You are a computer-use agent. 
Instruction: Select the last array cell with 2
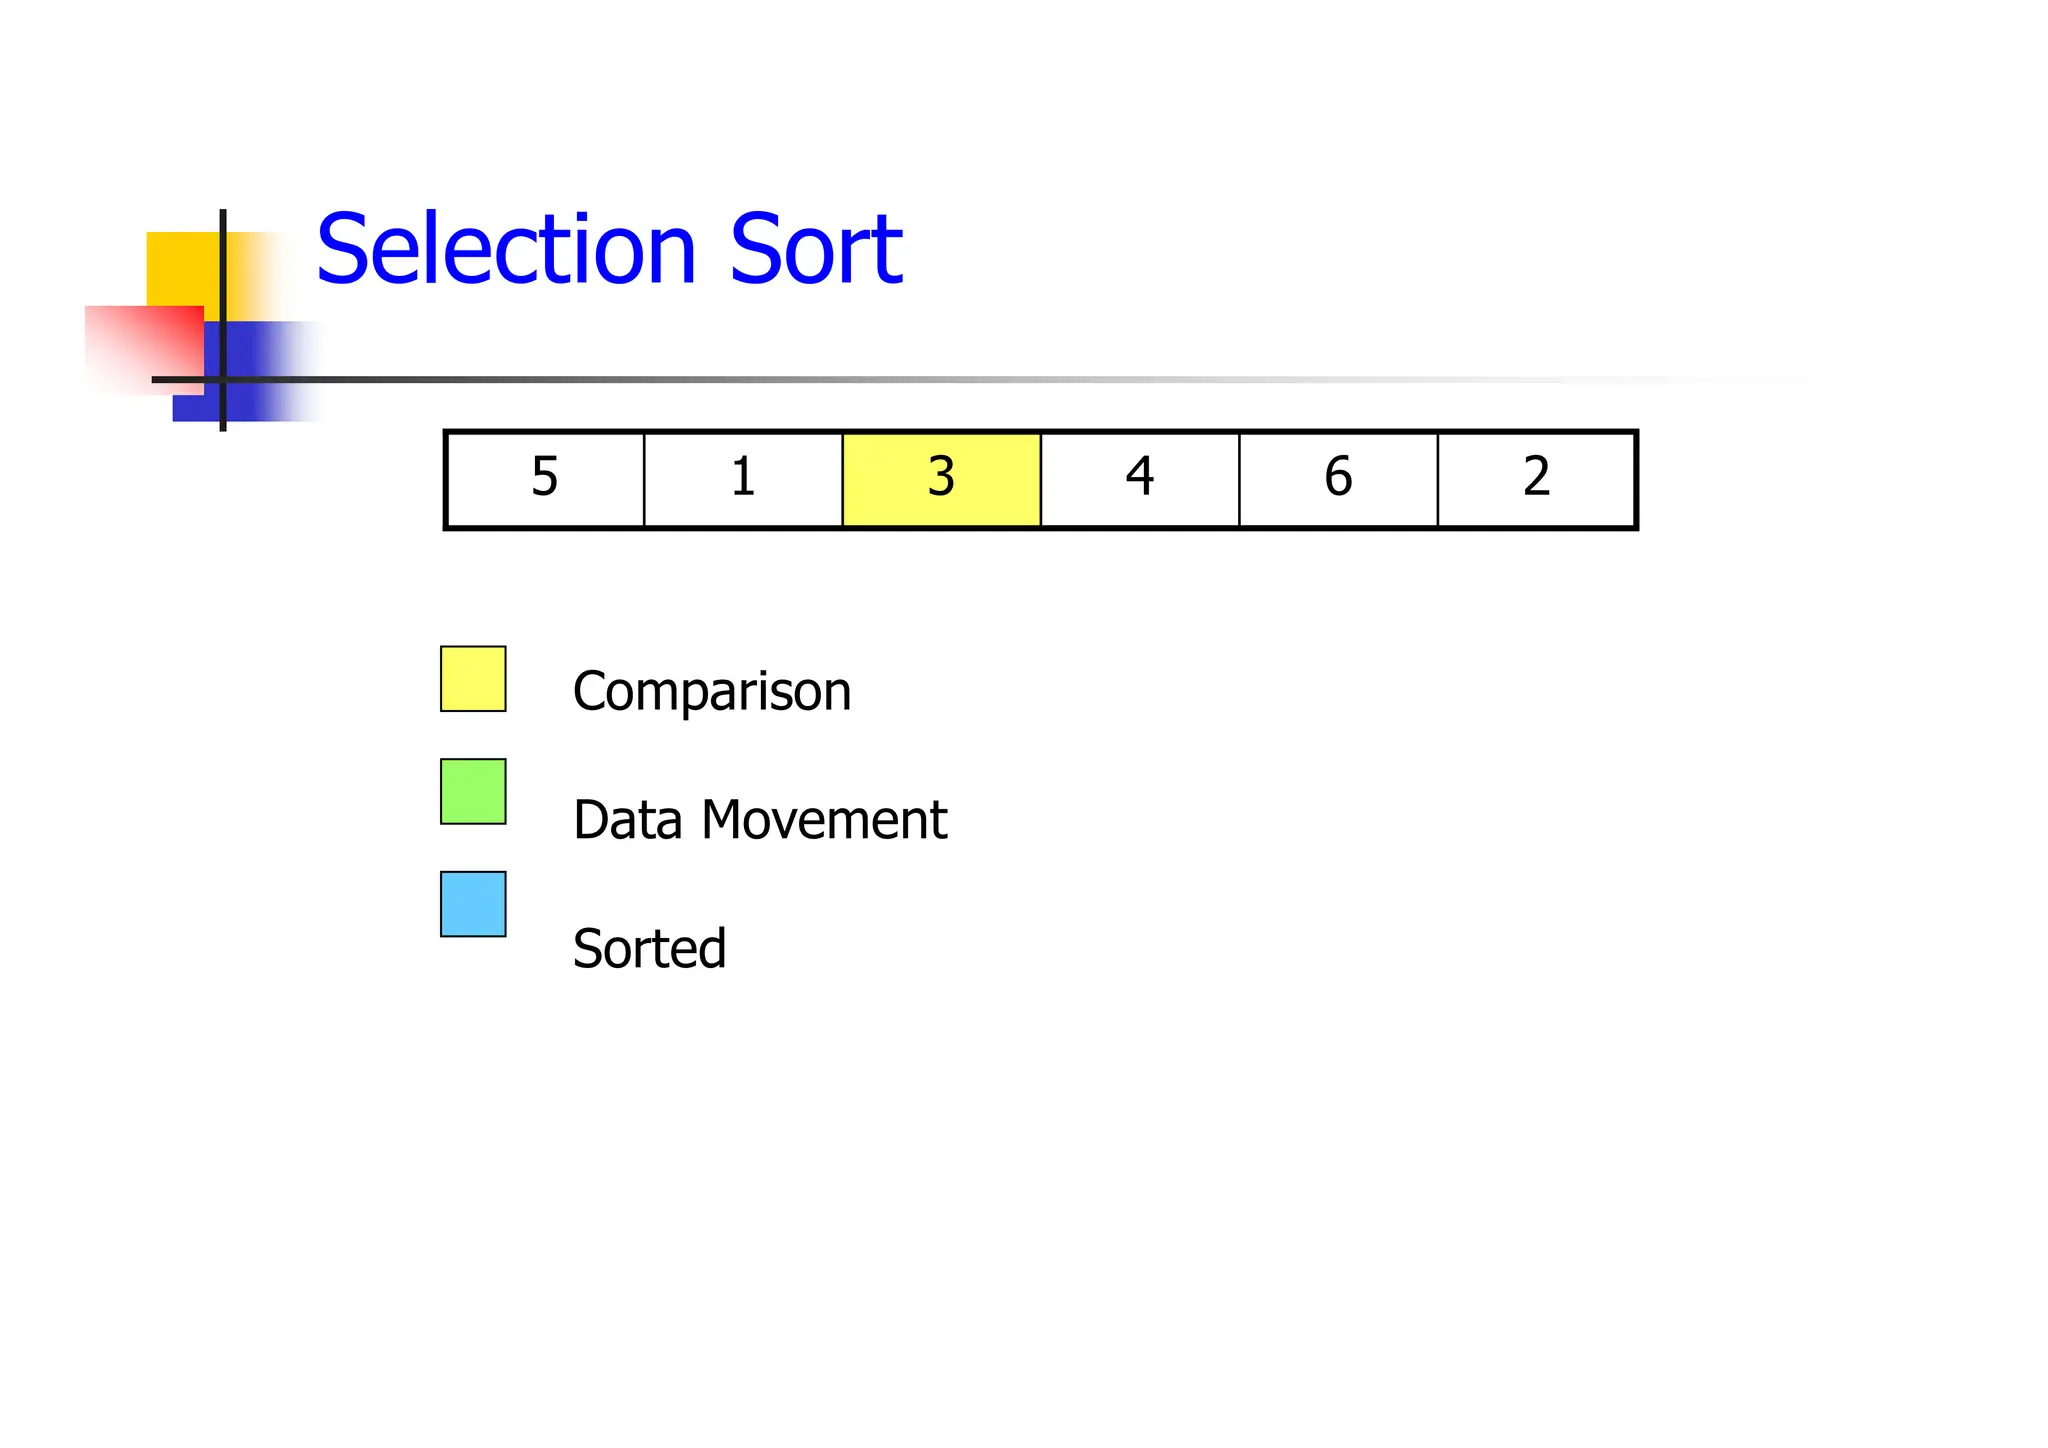1536,479
